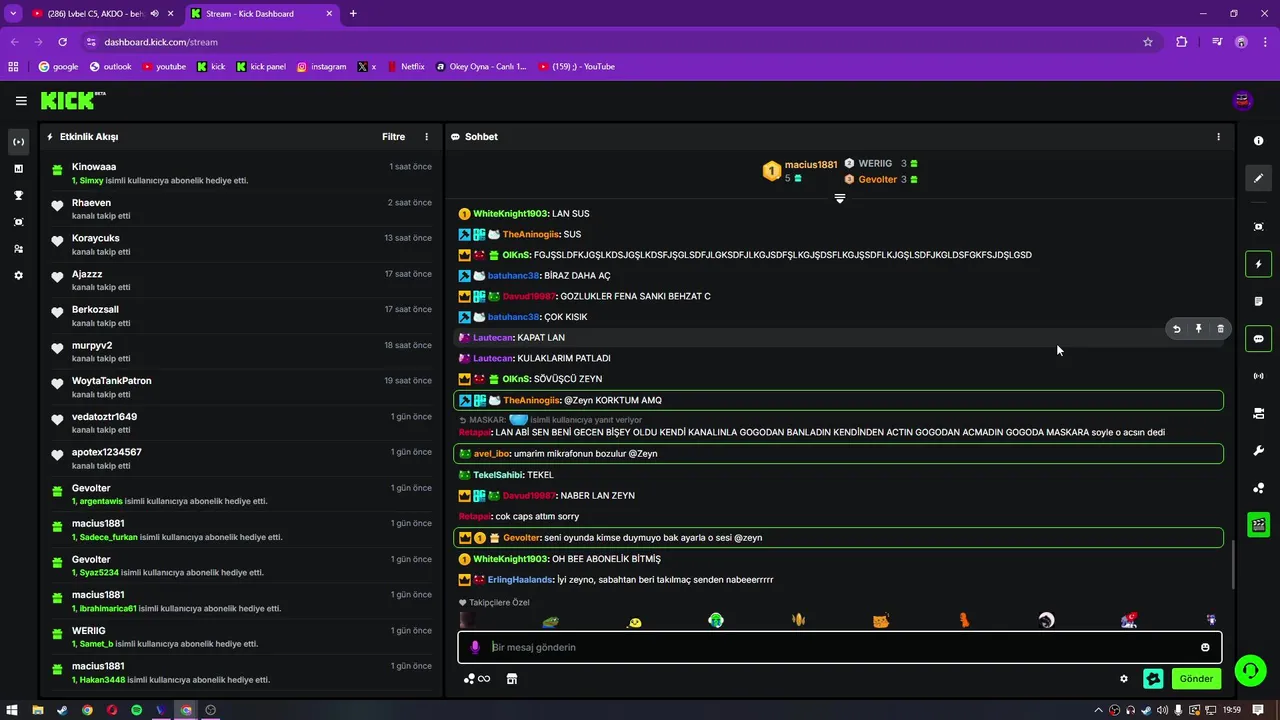Click the argentawls gifted user name
Viewport: 1280px width, 720px height.
[x=101, y=502]
